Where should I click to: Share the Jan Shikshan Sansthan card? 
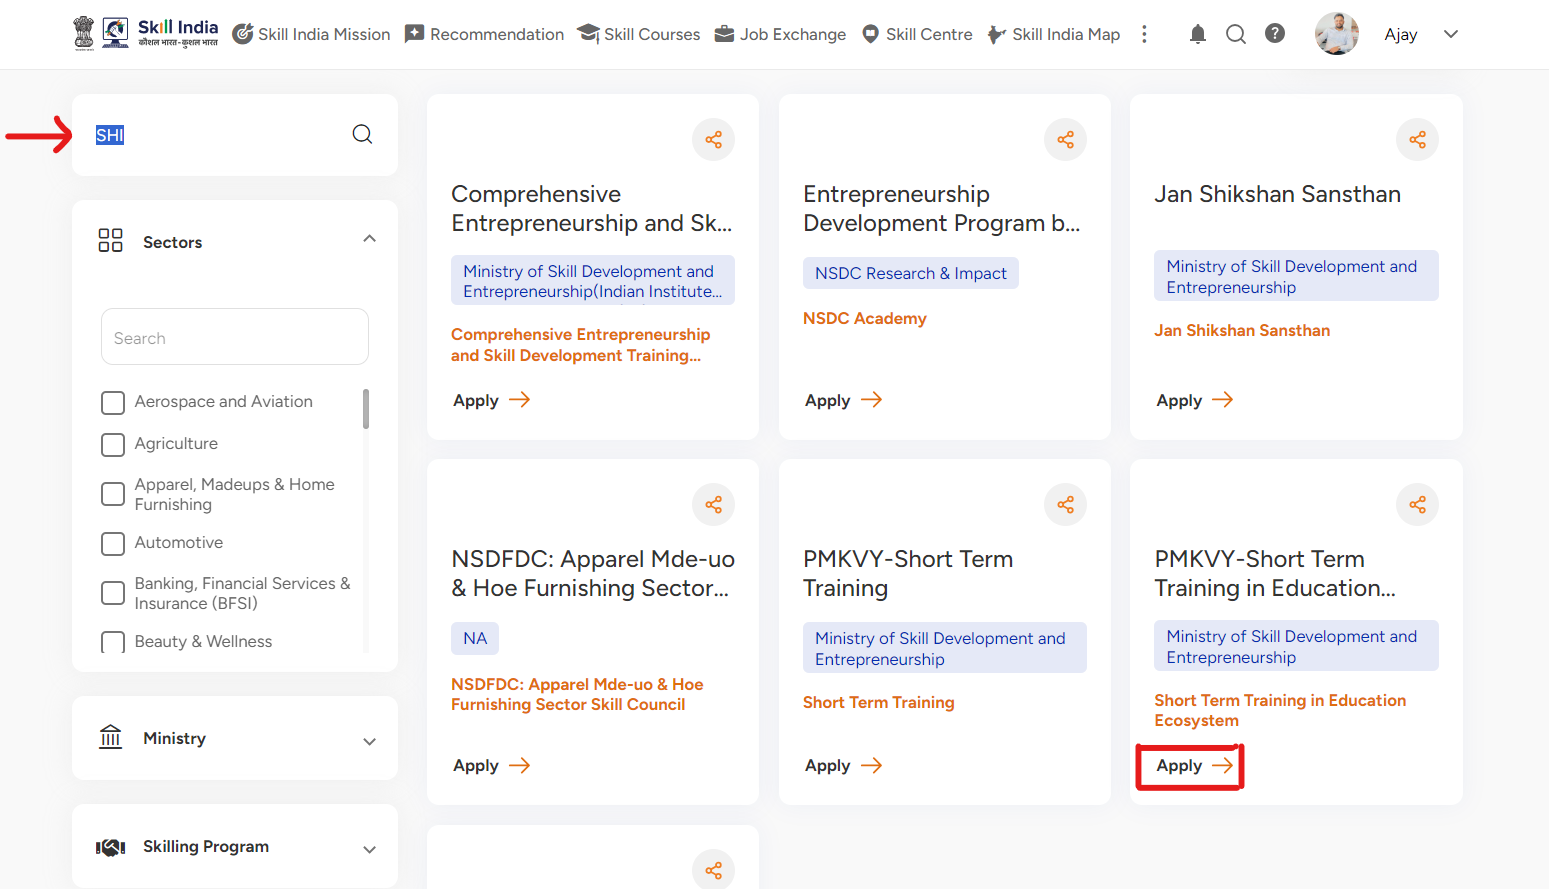[x=1417, y=139]
